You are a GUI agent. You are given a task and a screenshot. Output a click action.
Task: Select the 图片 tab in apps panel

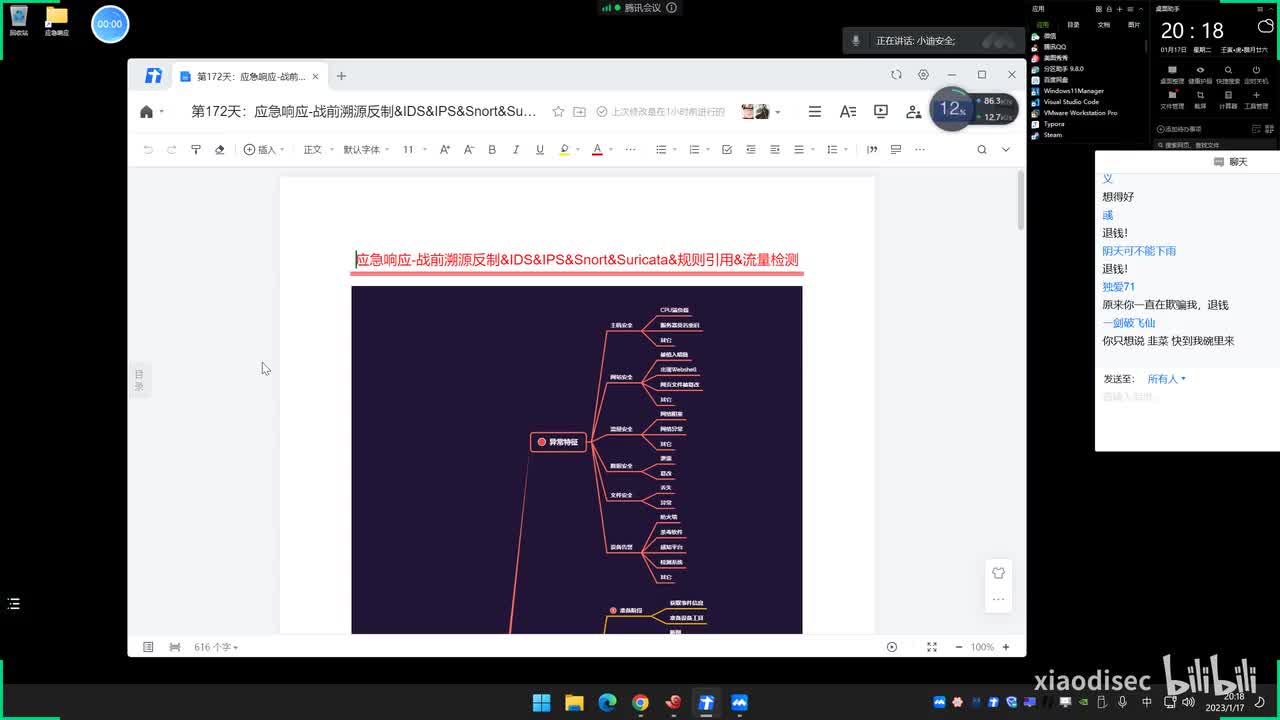1134,25
